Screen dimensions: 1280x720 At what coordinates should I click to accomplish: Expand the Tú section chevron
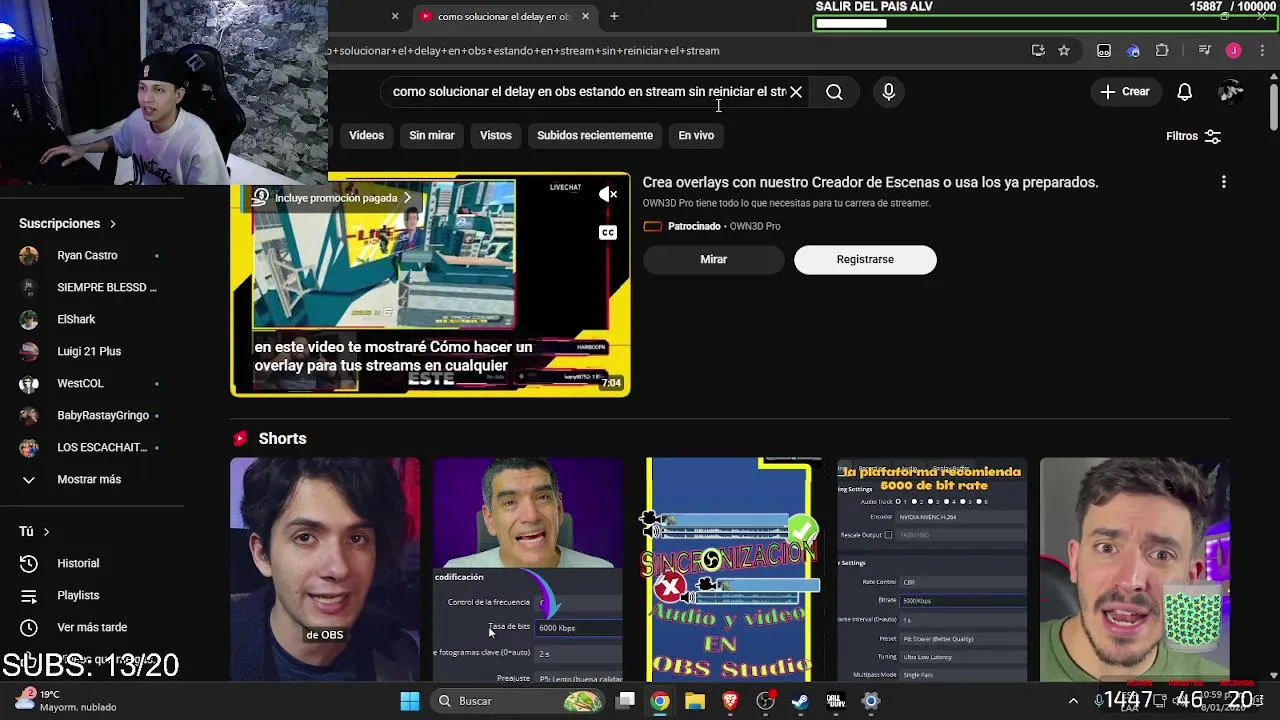[46, 532]
